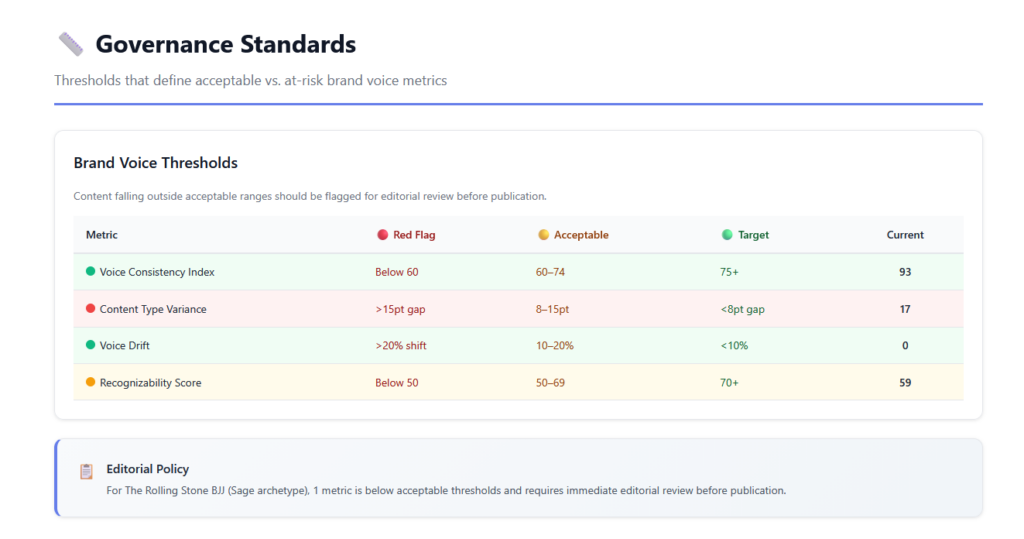Image resolution: width=1024 pixels, height=539 pixels.
Task: Click the yellow circle next to Acceptable header
Action: (543, 235)
